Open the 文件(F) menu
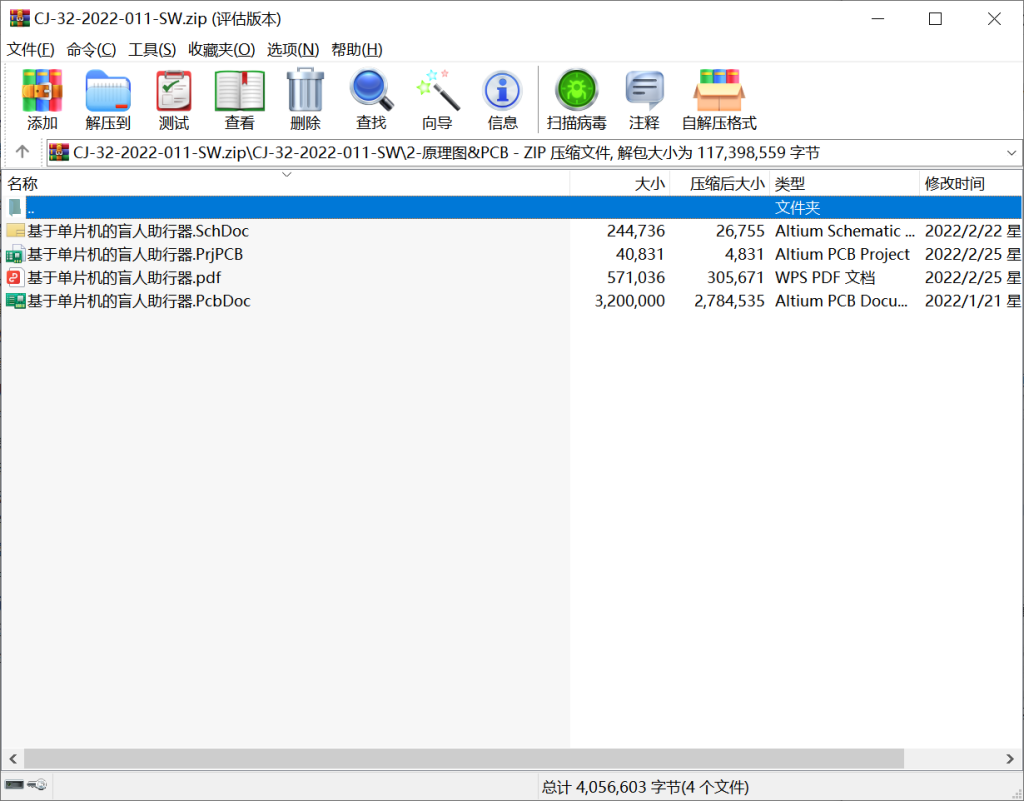The width and height of the screenshot is (1024, 801). (x=31, y=49)
